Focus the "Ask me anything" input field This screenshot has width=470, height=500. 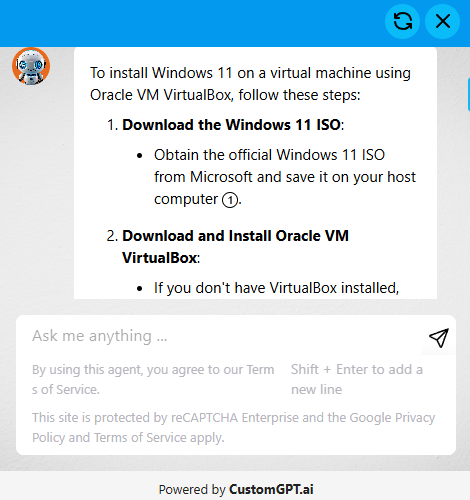tap(227, 336)
